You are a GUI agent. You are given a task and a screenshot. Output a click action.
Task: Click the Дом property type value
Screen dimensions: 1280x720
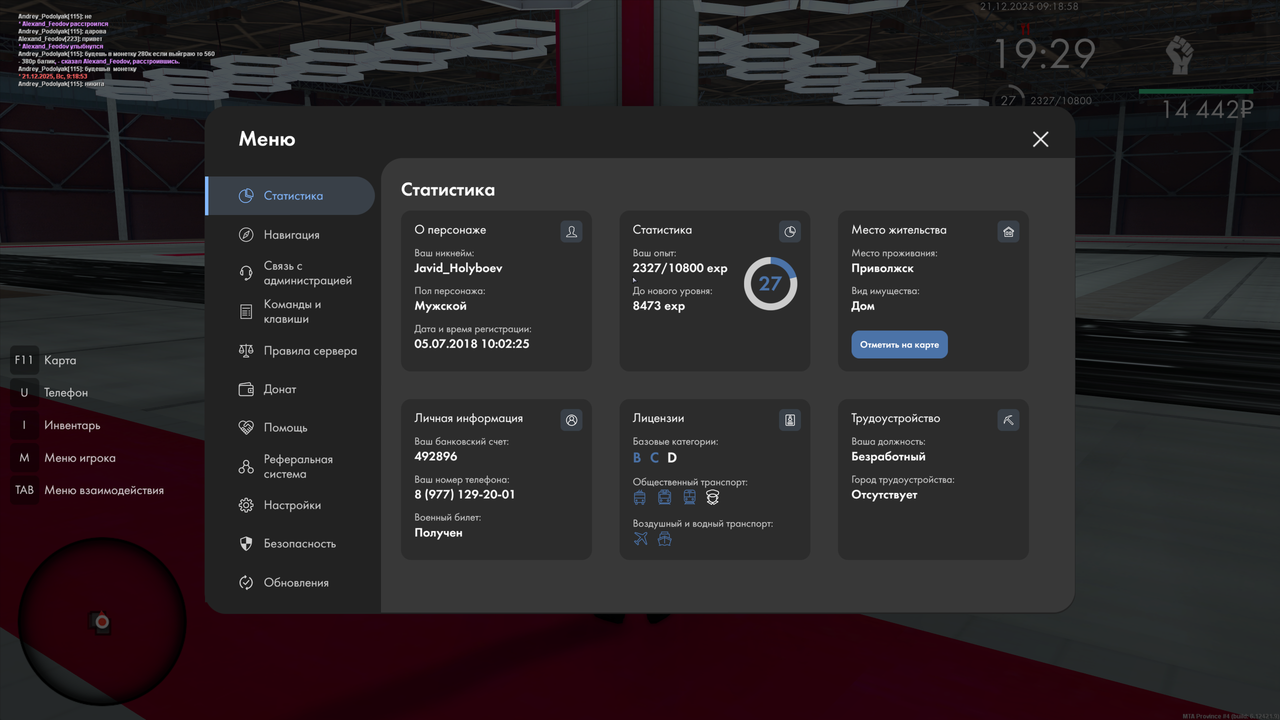[x=863, y=306]
